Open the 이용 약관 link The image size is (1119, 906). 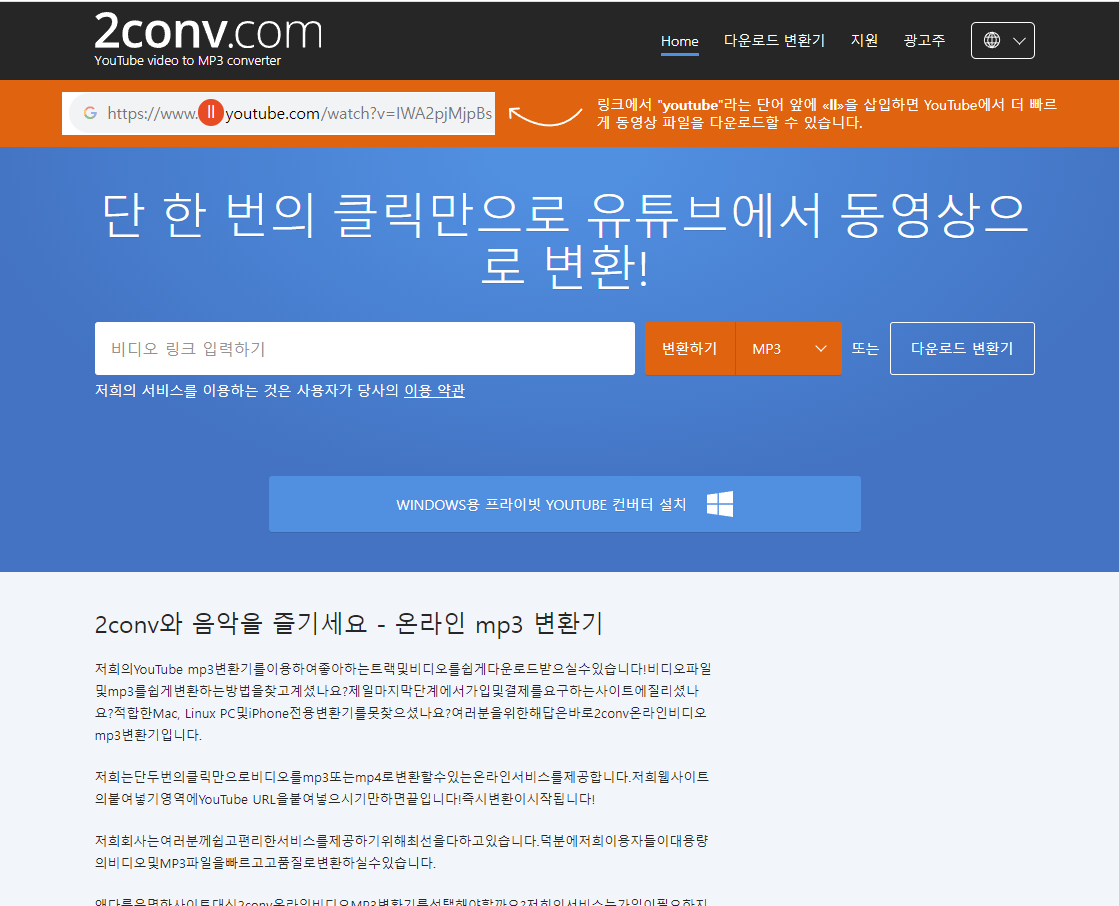[x=435, y=390]
